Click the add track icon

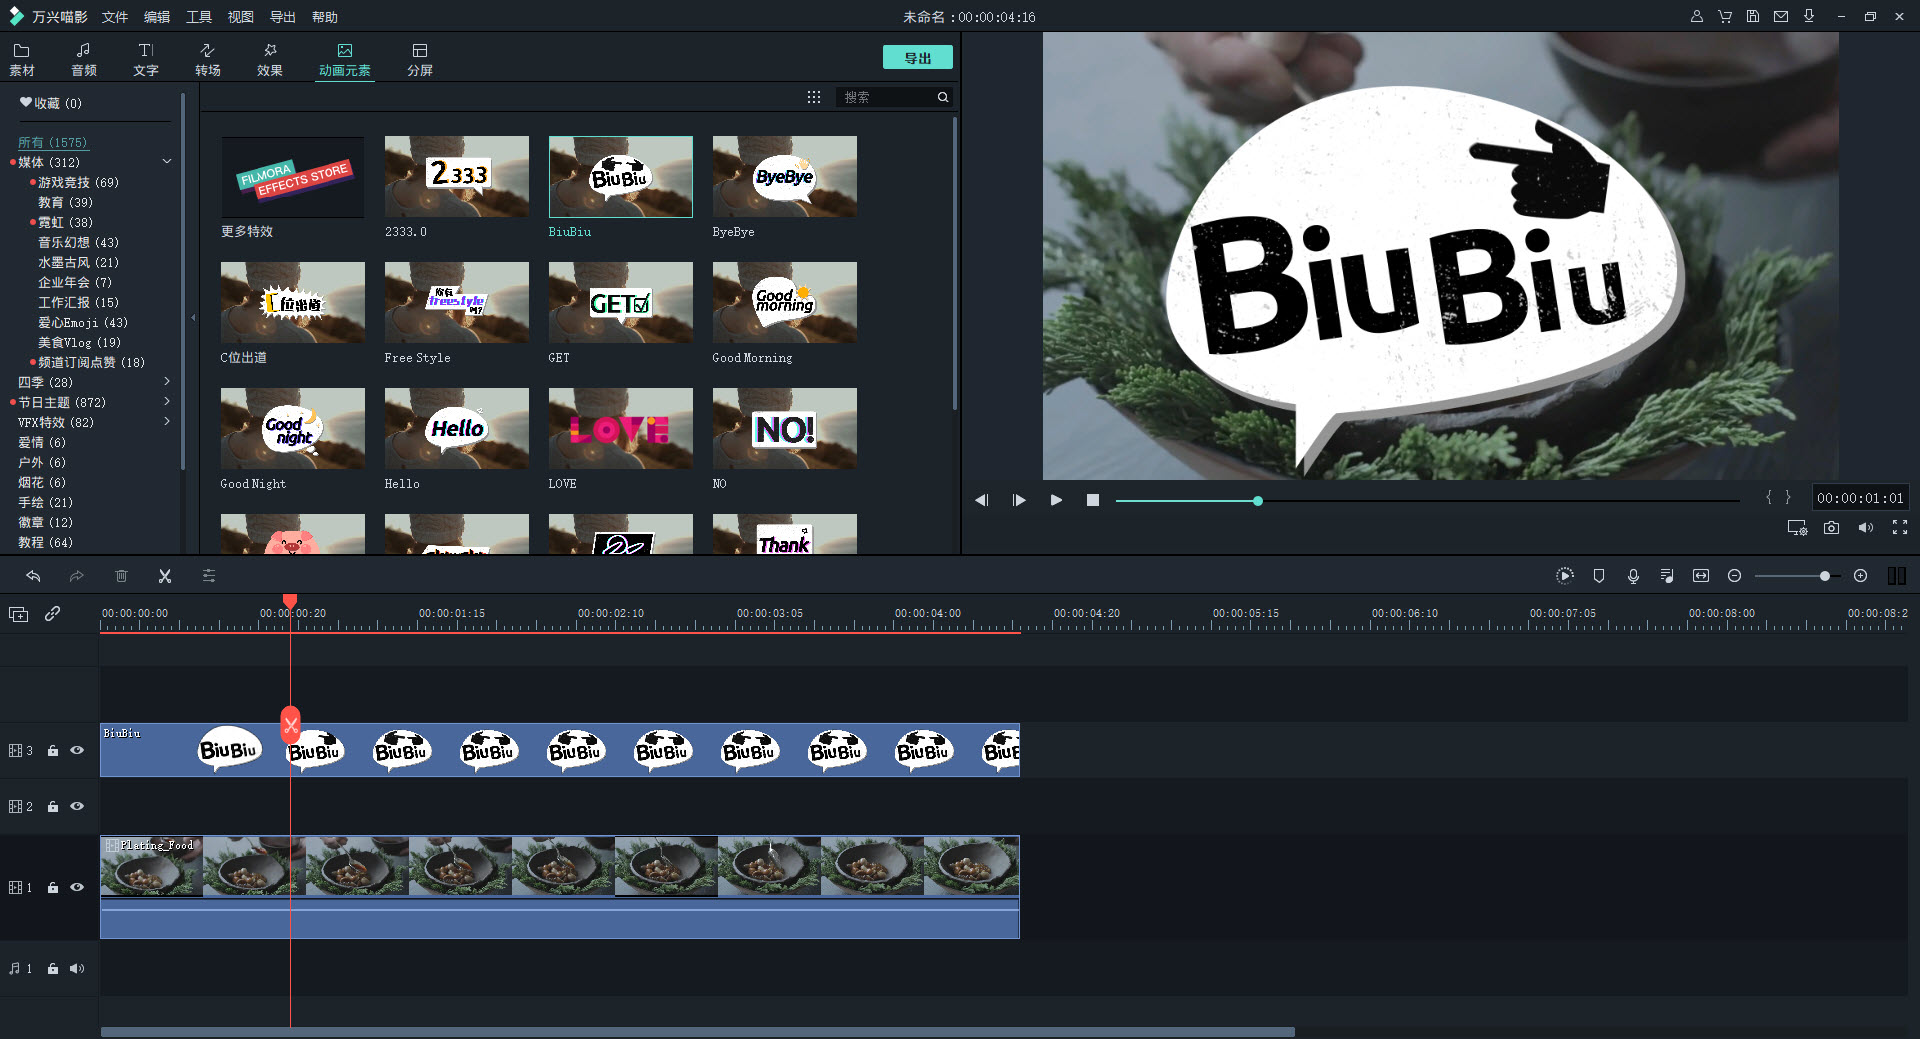19,614
